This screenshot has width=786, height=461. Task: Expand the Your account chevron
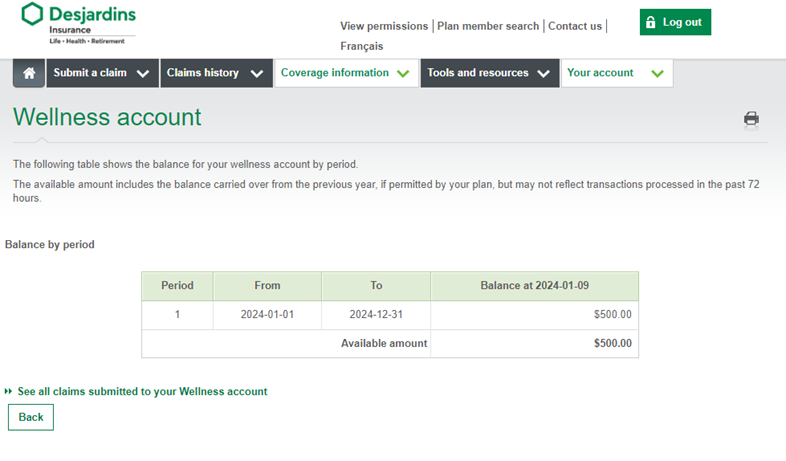[657, 73]
